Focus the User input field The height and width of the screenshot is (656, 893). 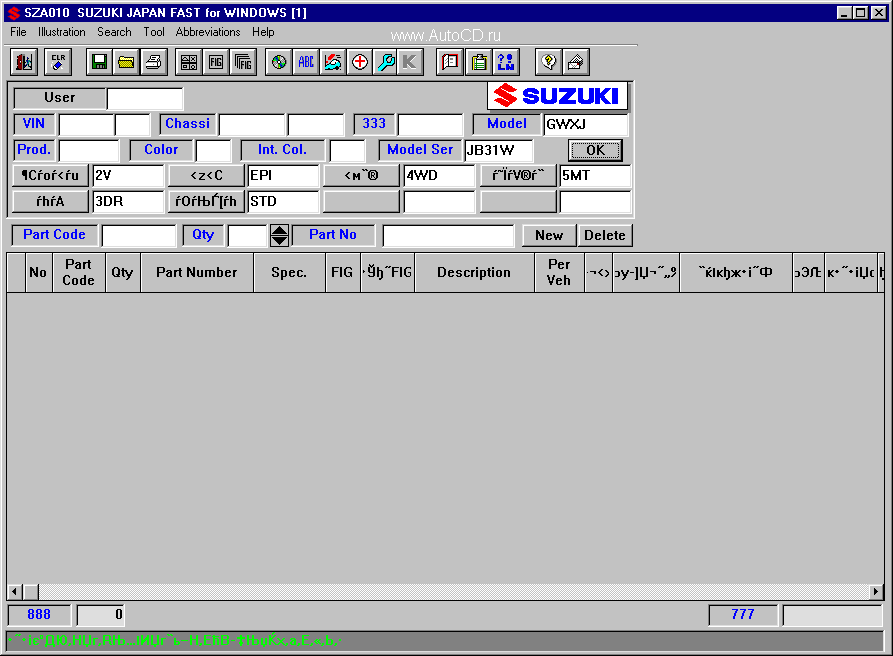pos(145,99)
